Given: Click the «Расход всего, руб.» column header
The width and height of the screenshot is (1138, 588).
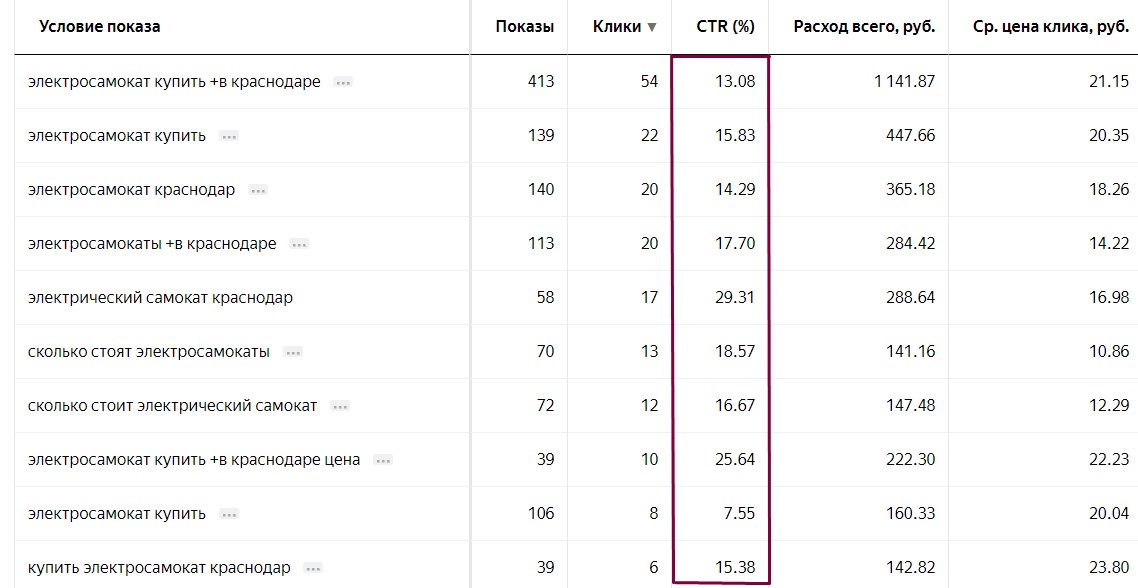Looking at the screenshot, I should click(x=864, y=27).
